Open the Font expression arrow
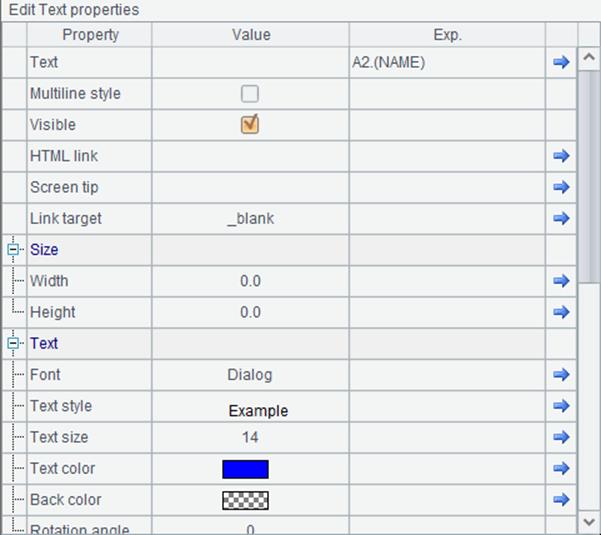Viewport: 601px width, 535px height. pyautogui.click(x=561, y=374)
